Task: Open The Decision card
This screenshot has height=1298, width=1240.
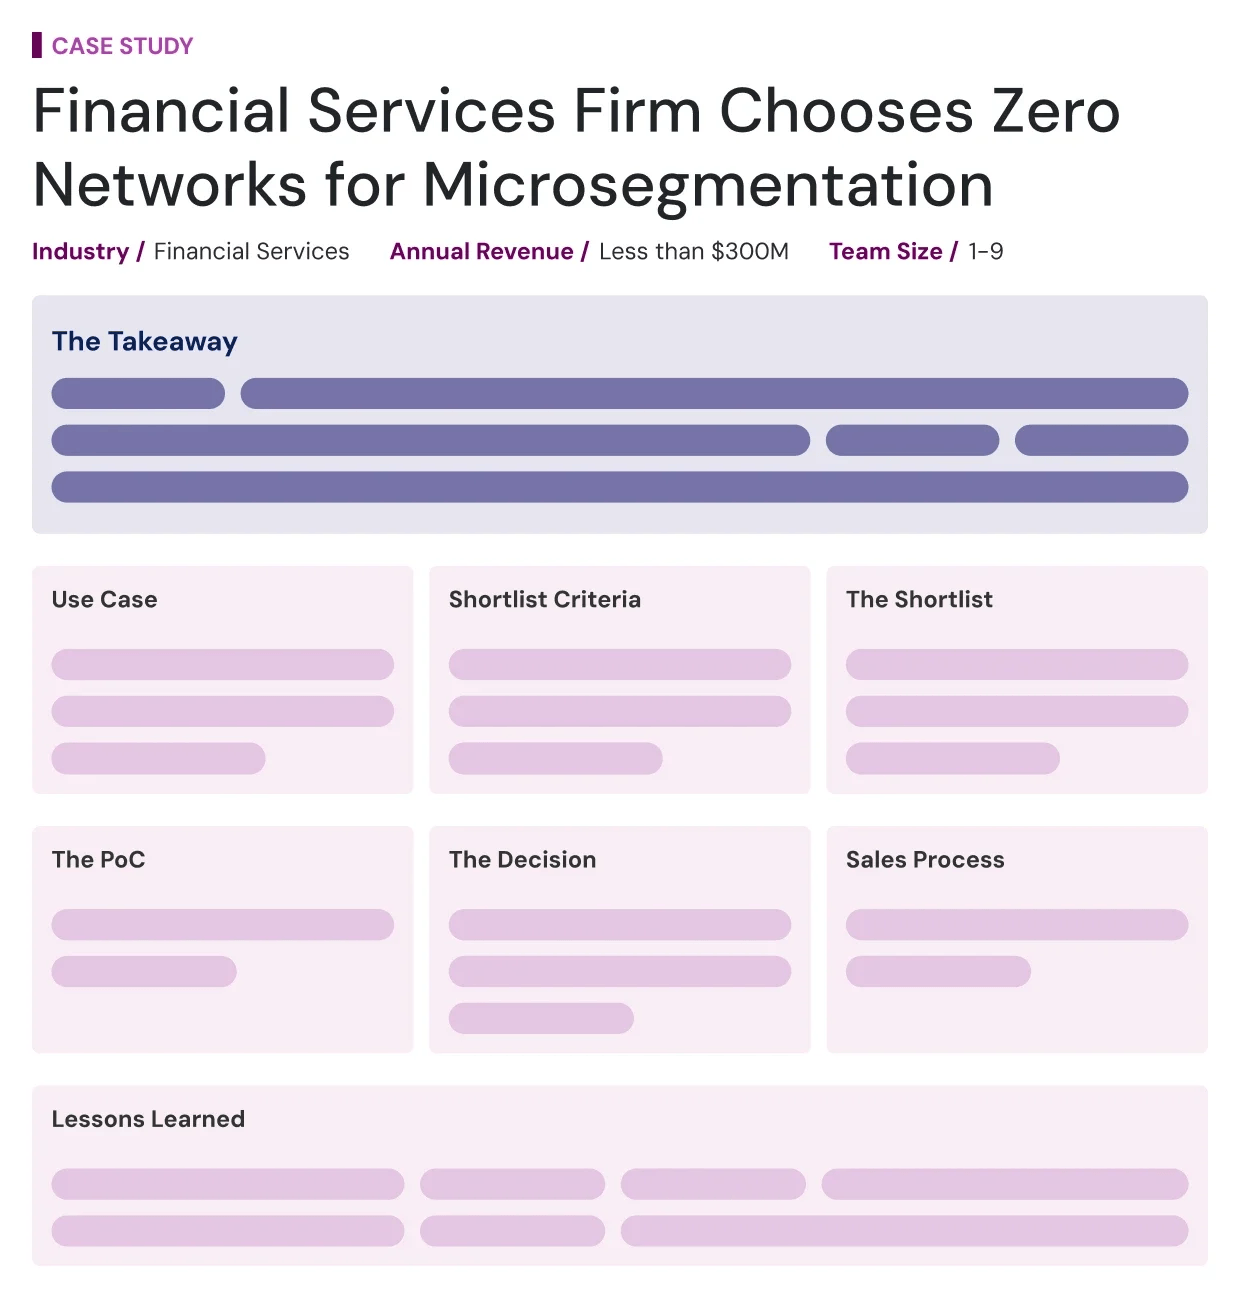Action: (619, 939)
